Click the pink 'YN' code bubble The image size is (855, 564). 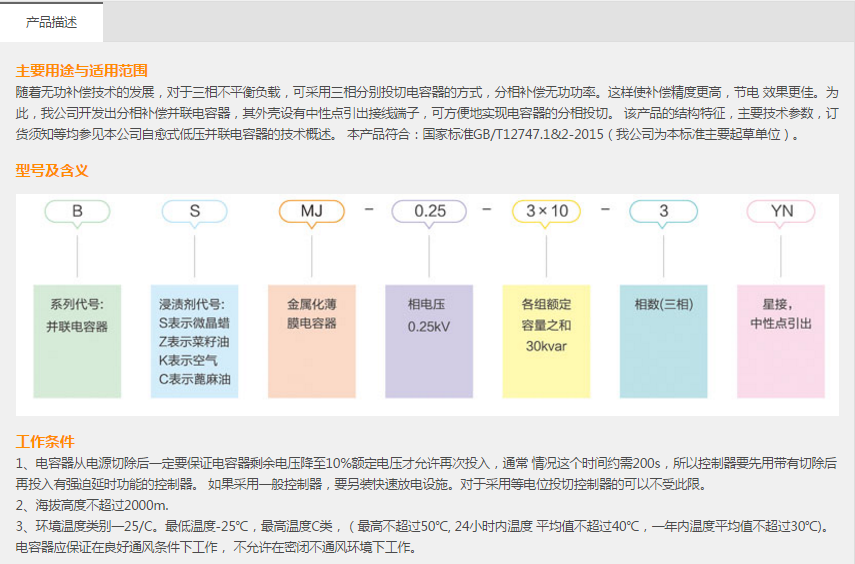(780, 211)
